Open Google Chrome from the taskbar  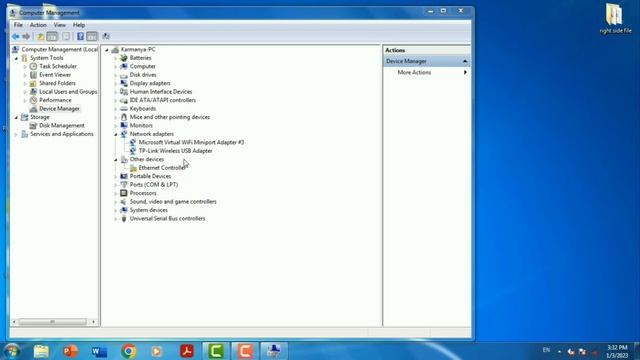pos(129,351)
